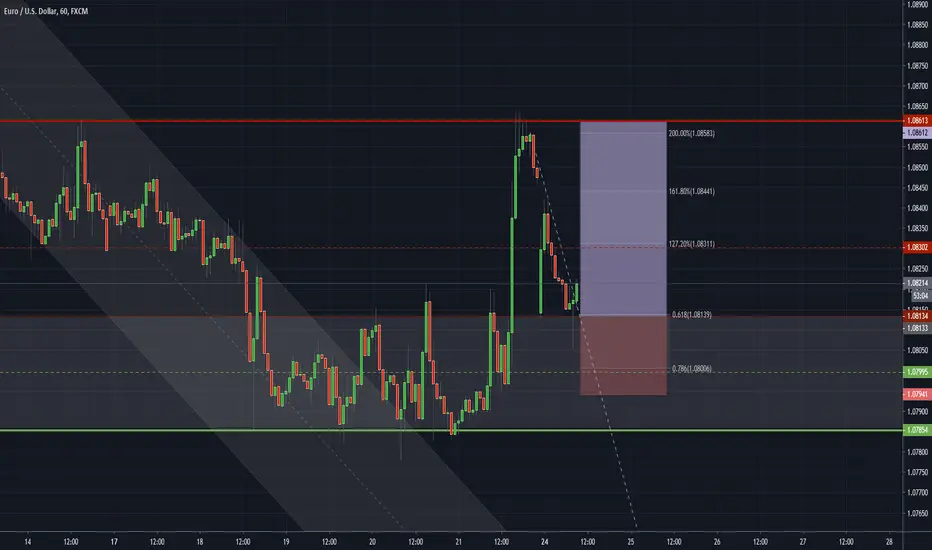Click the 0.618(1.08139) Fibonacci label
The width and height of the screenshot is (932, 550).
(x=691, y=315)
